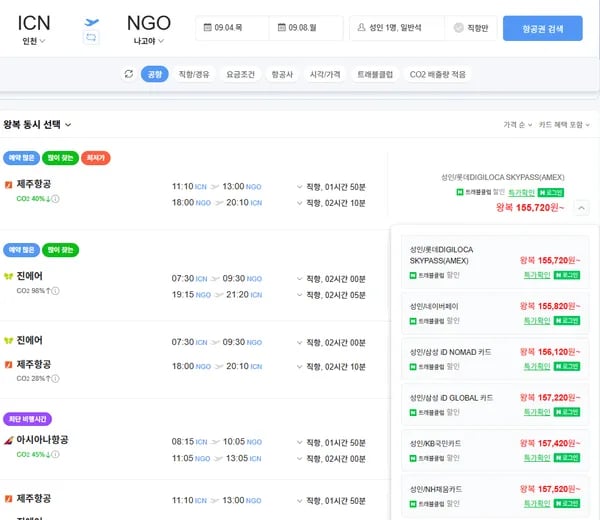The height and width of the screenshot is (520, 600).
Task: Click 특가확인 in the 삼성 iD GLOBAL card
Action: pyautogui.click(x=537, y=412)
